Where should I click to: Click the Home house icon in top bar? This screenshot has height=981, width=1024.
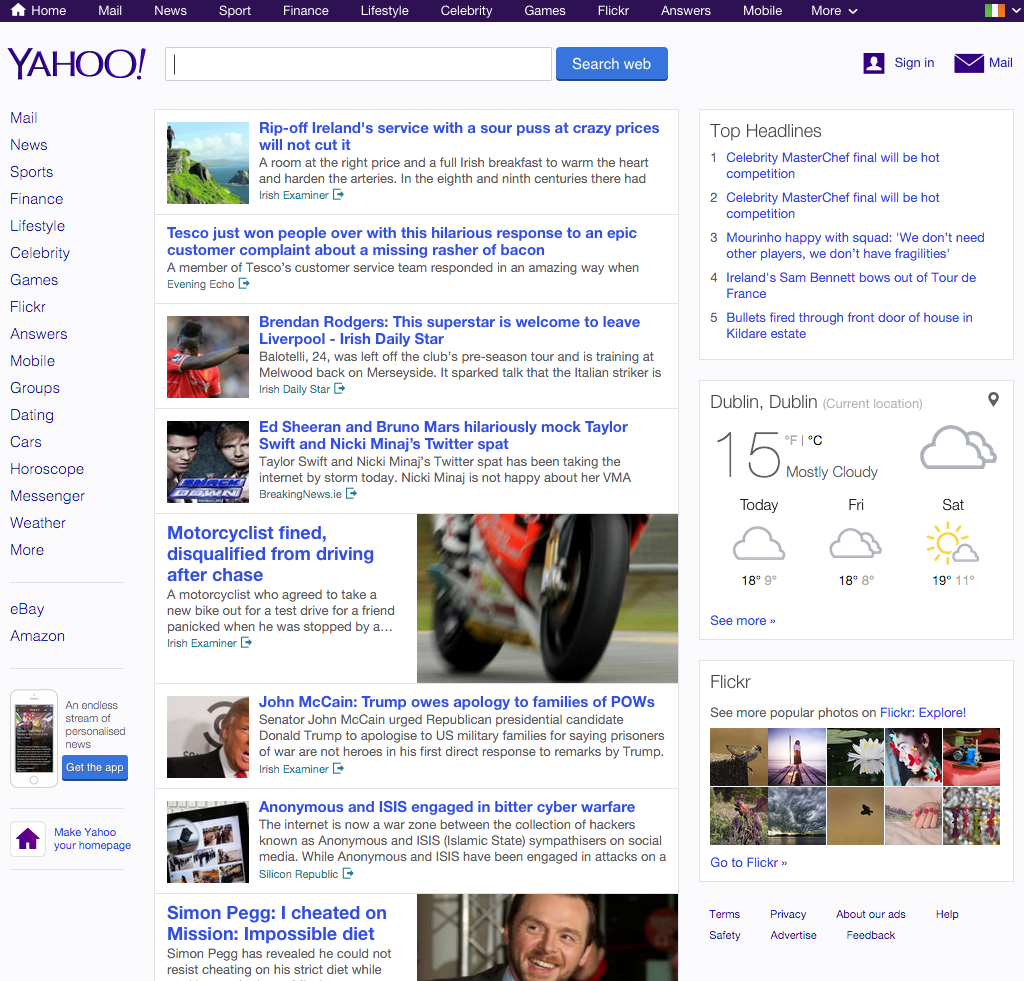(18, 10)
